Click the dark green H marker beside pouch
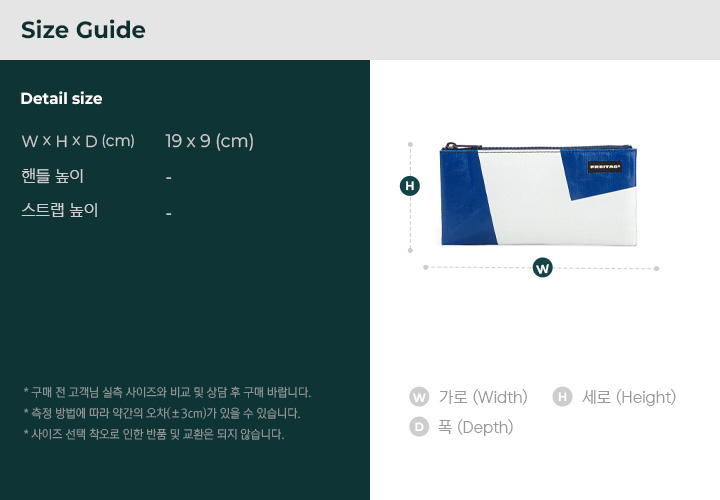This screenshot has width=720, height=500. (409, 186)
